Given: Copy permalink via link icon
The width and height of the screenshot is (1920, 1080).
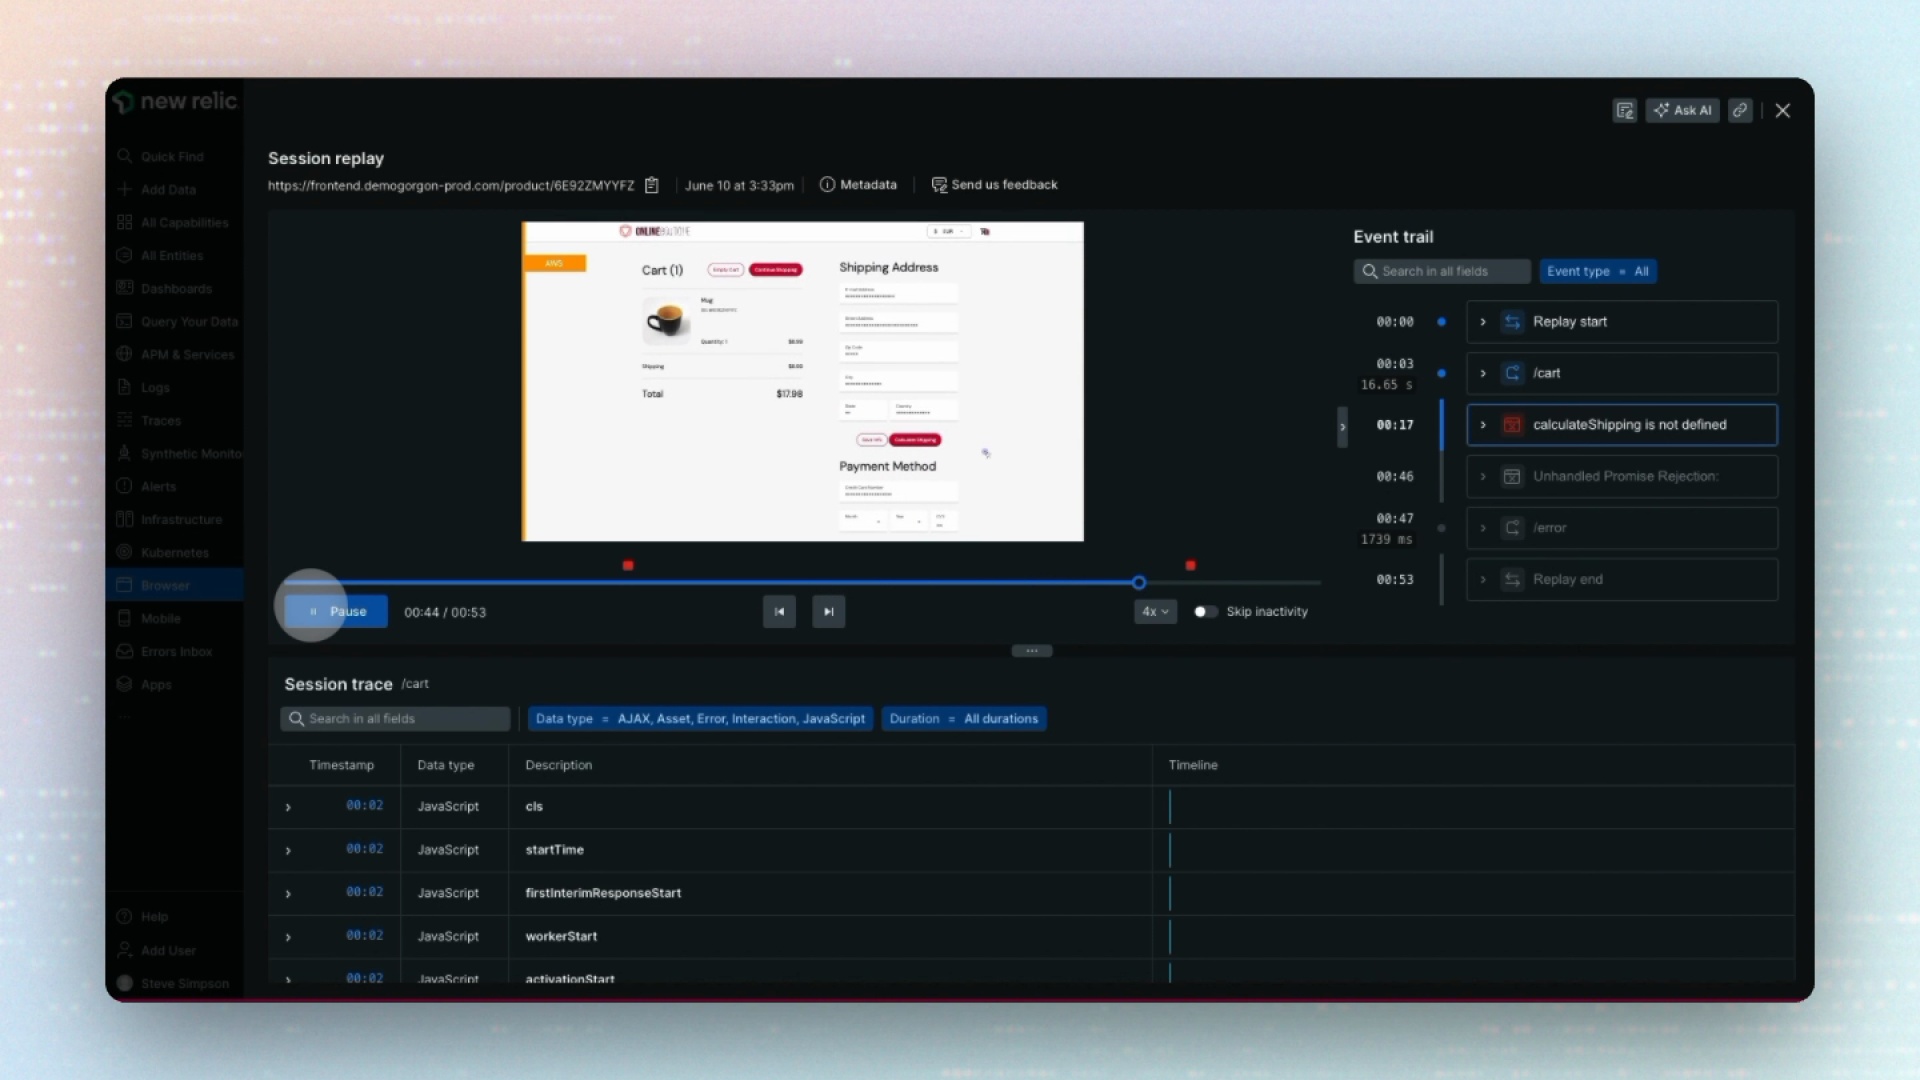Looking at the screenshot, I should click(x=1740, y=111).
